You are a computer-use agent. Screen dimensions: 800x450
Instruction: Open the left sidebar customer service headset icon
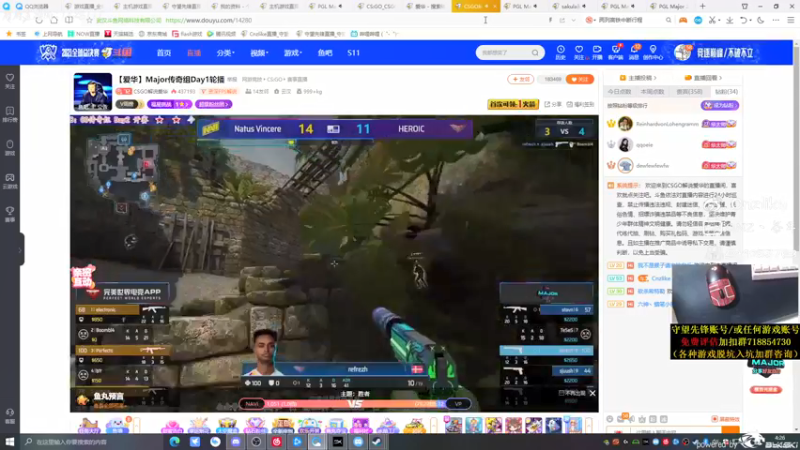10,415
